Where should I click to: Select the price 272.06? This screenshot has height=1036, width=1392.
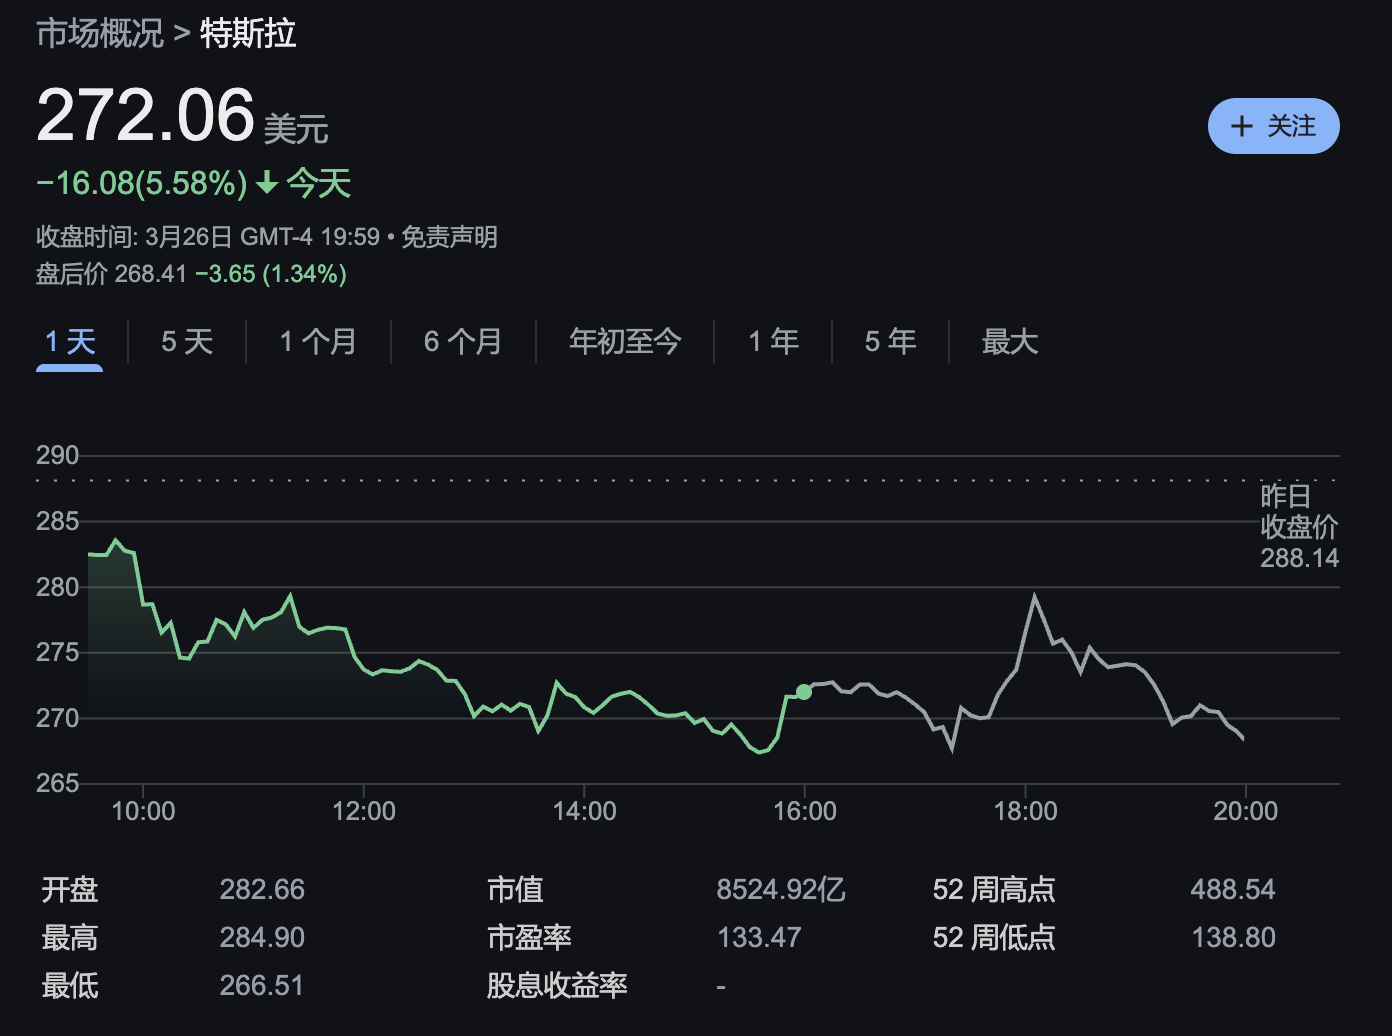[146, 115]
